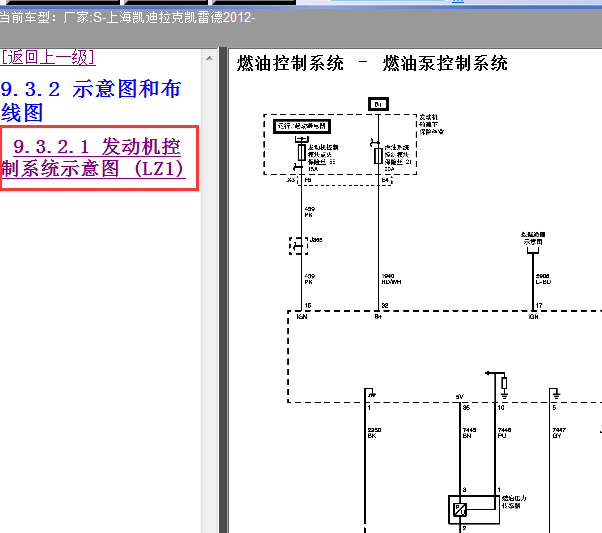The width and height of the screenshot is (602, 533).
Task: Click the 返回上一级 link
Action: tap(48, 58)
